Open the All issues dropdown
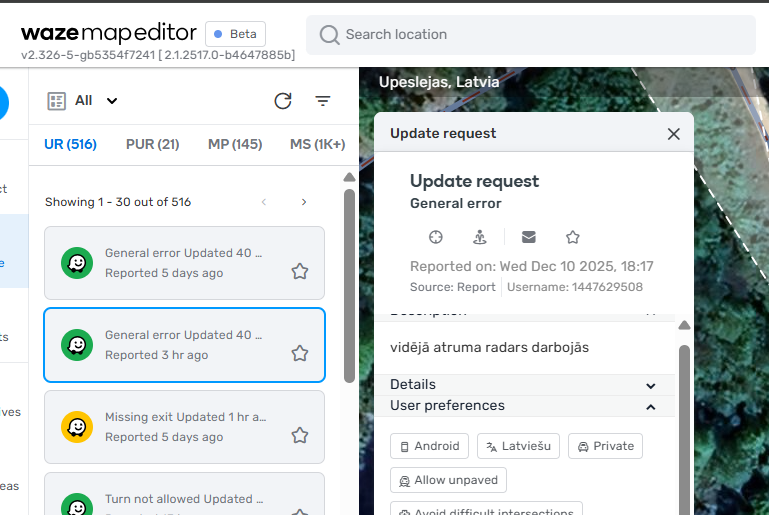The width and height of the screenshot is (769, 515). [84, 100]
